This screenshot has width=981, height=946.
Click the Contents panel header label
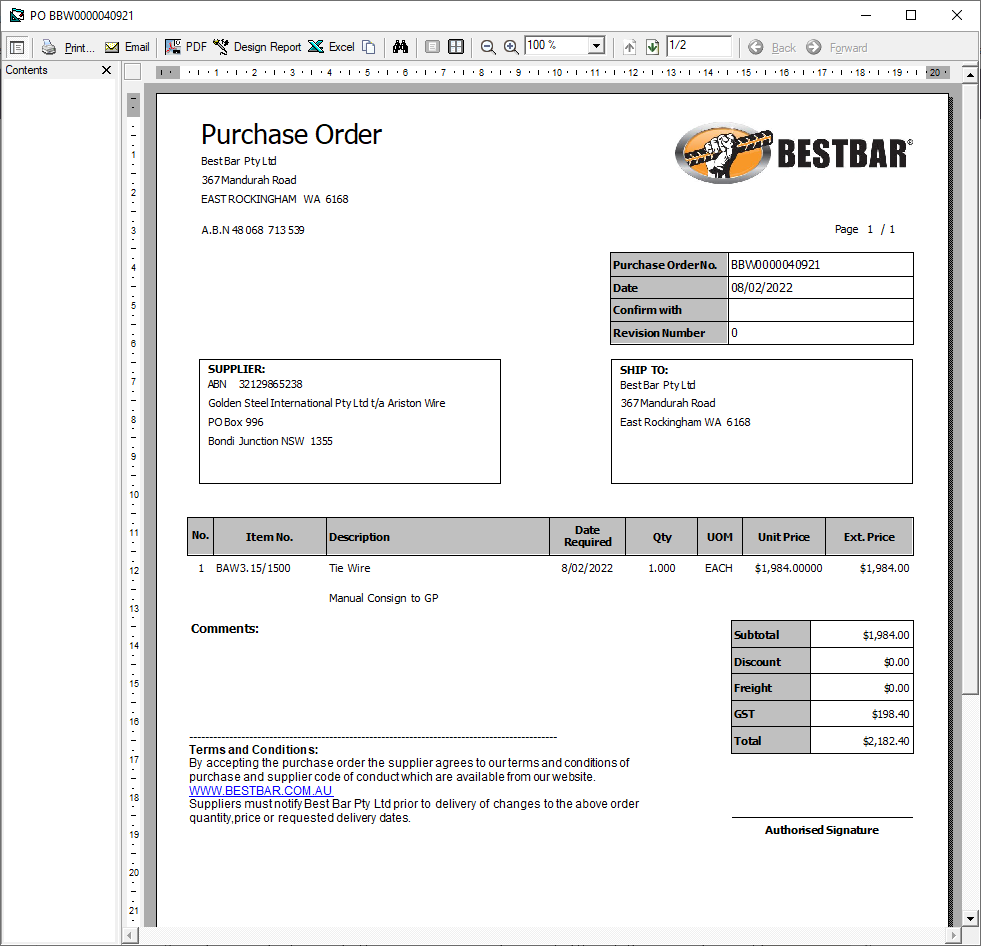[26, 70]
